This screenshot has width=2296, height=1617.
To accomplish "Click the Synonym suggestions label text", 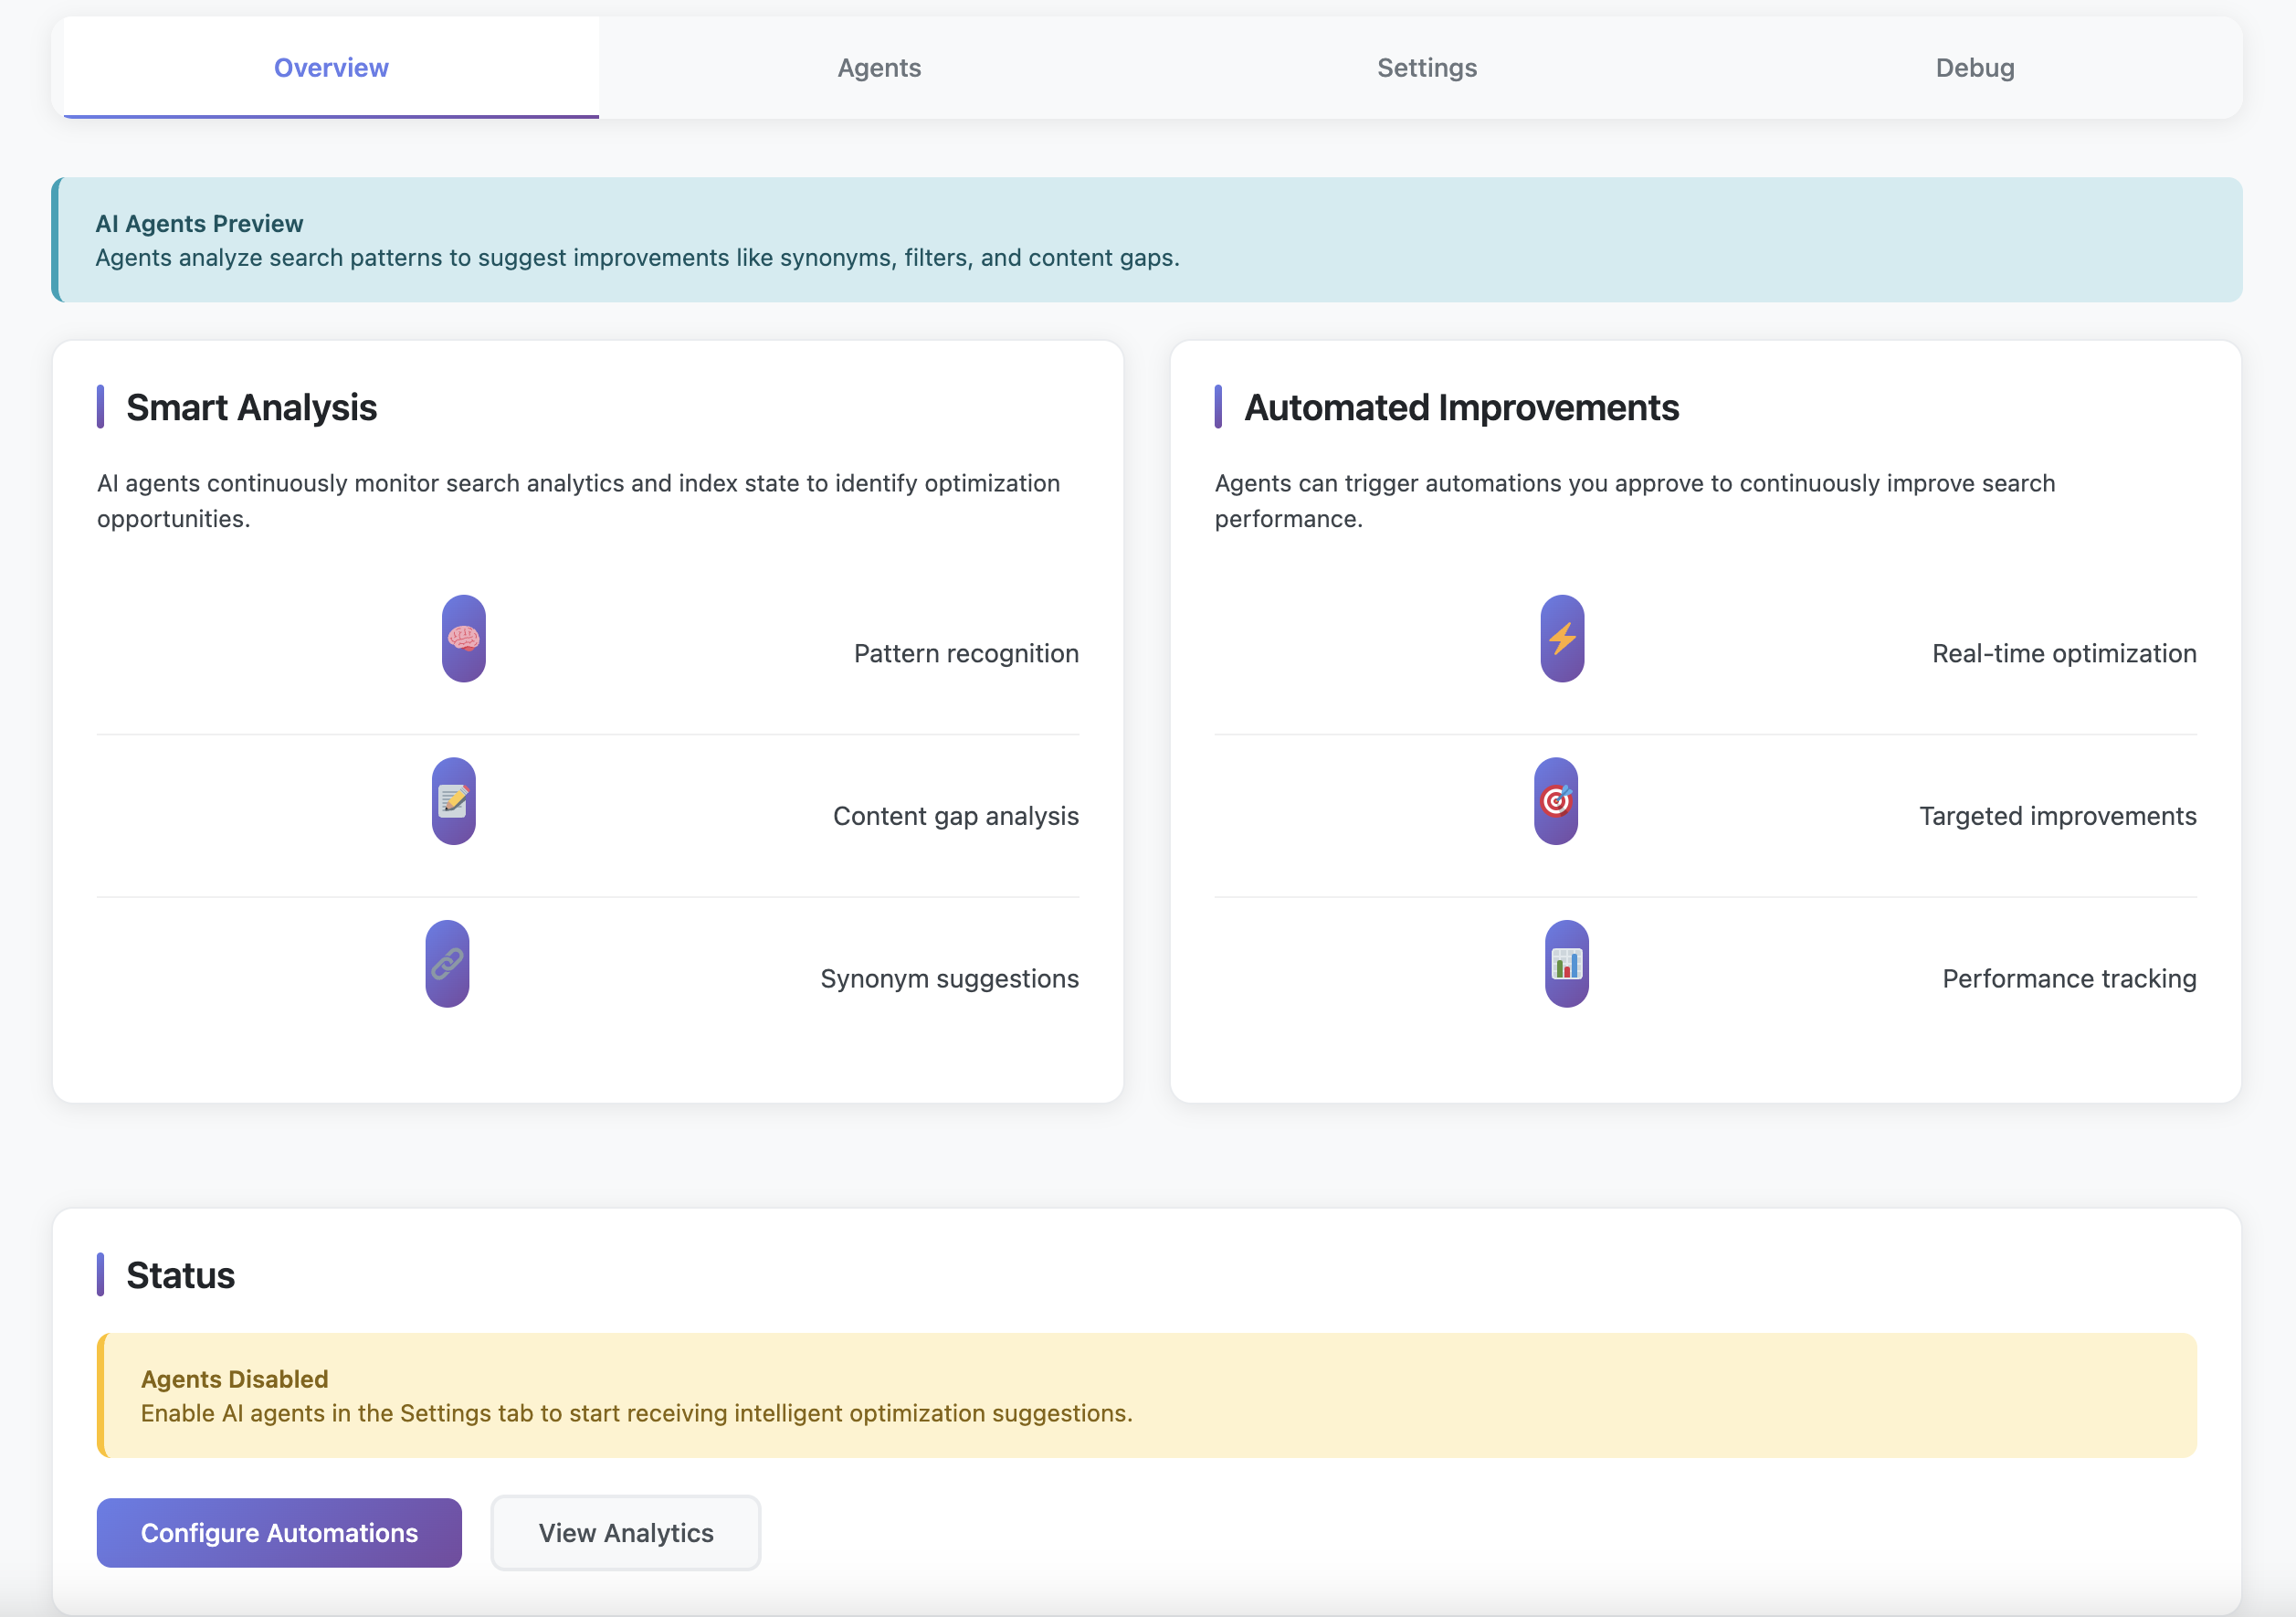I will pos(949,978).
